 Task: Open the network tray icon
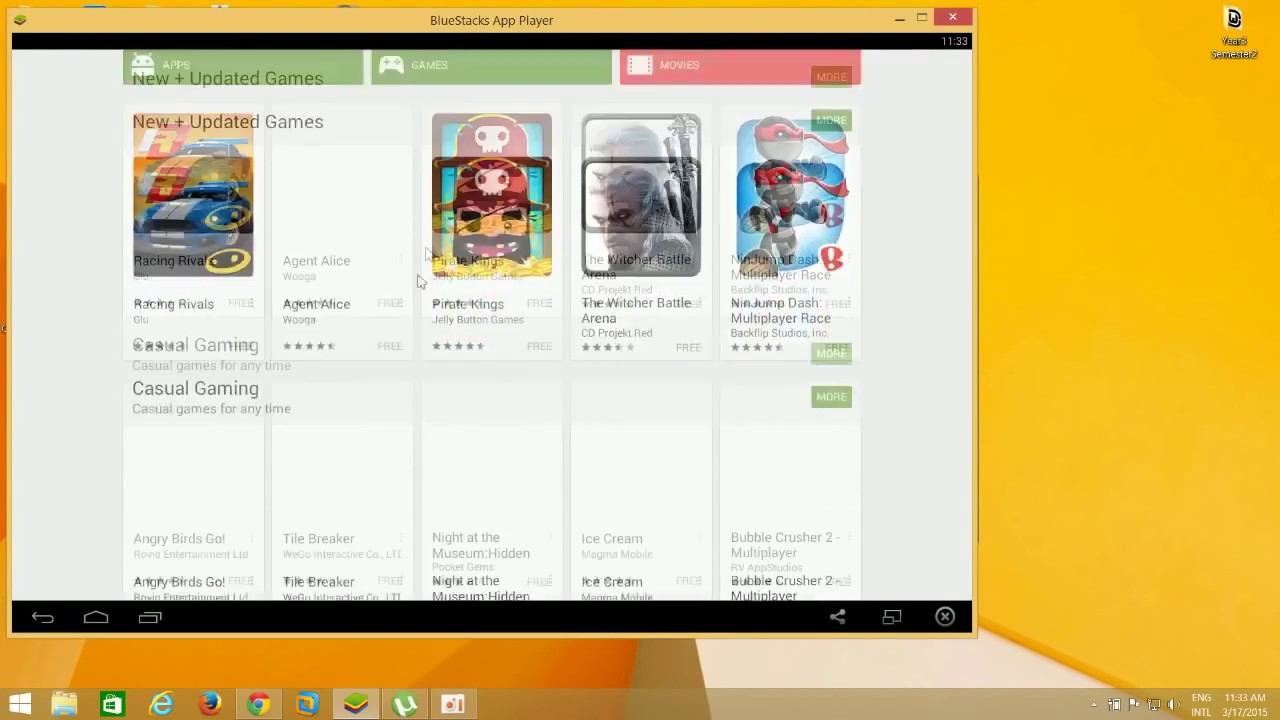(x=1154, y=705)
